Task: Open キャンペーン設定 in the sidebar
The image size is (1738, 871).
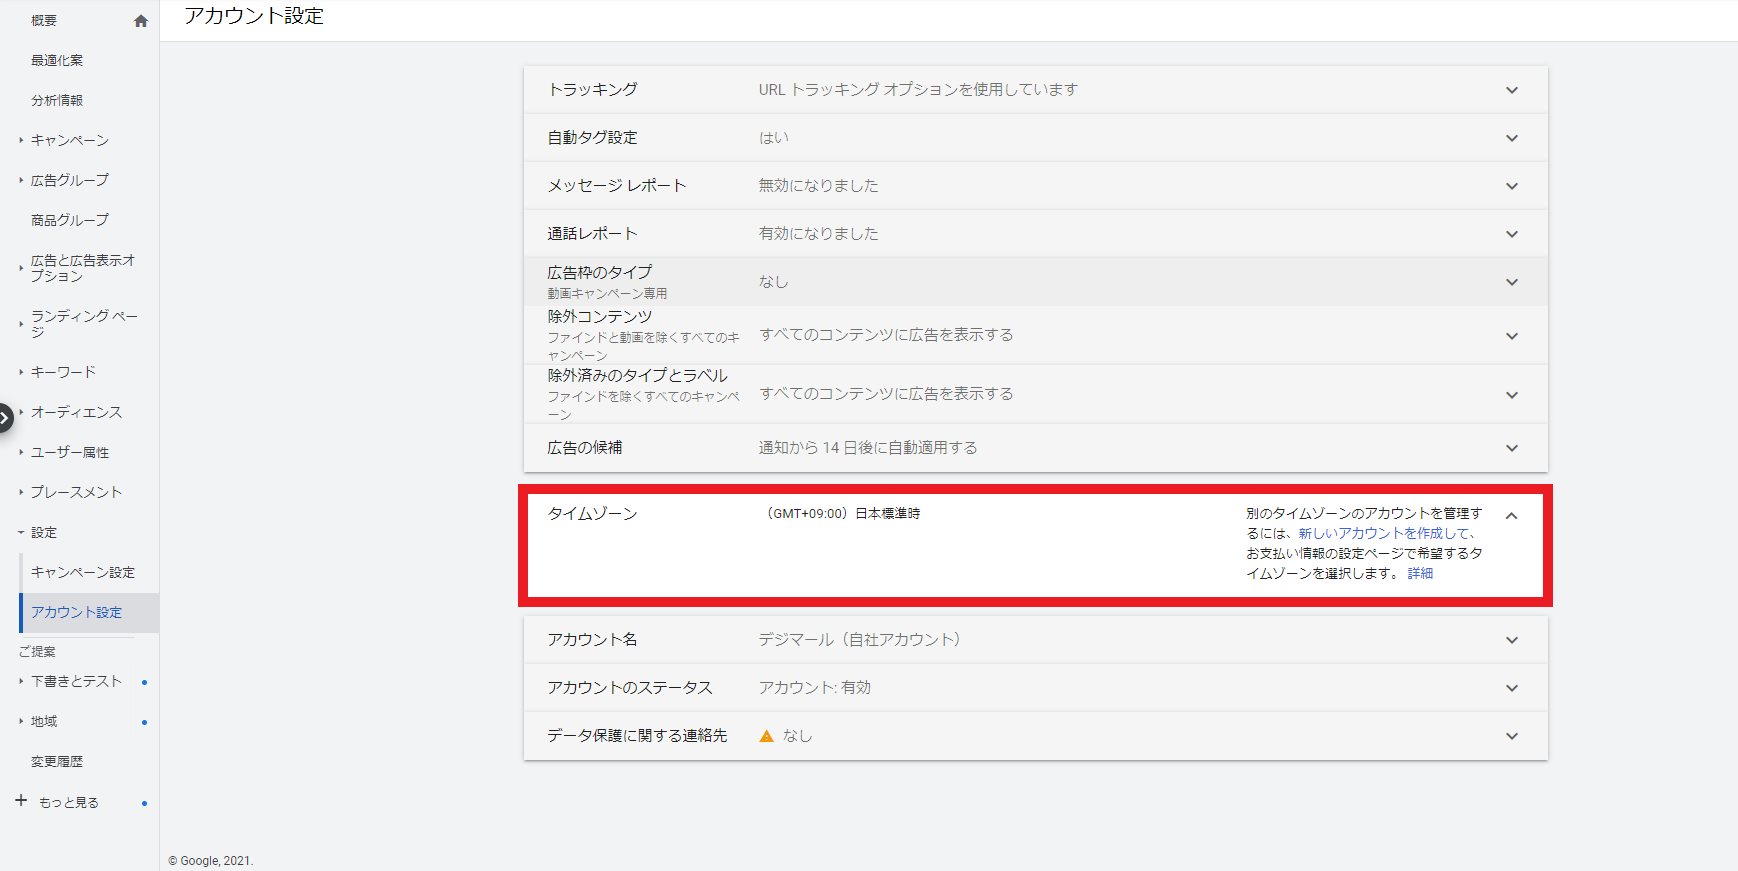Action: point(83,573)
